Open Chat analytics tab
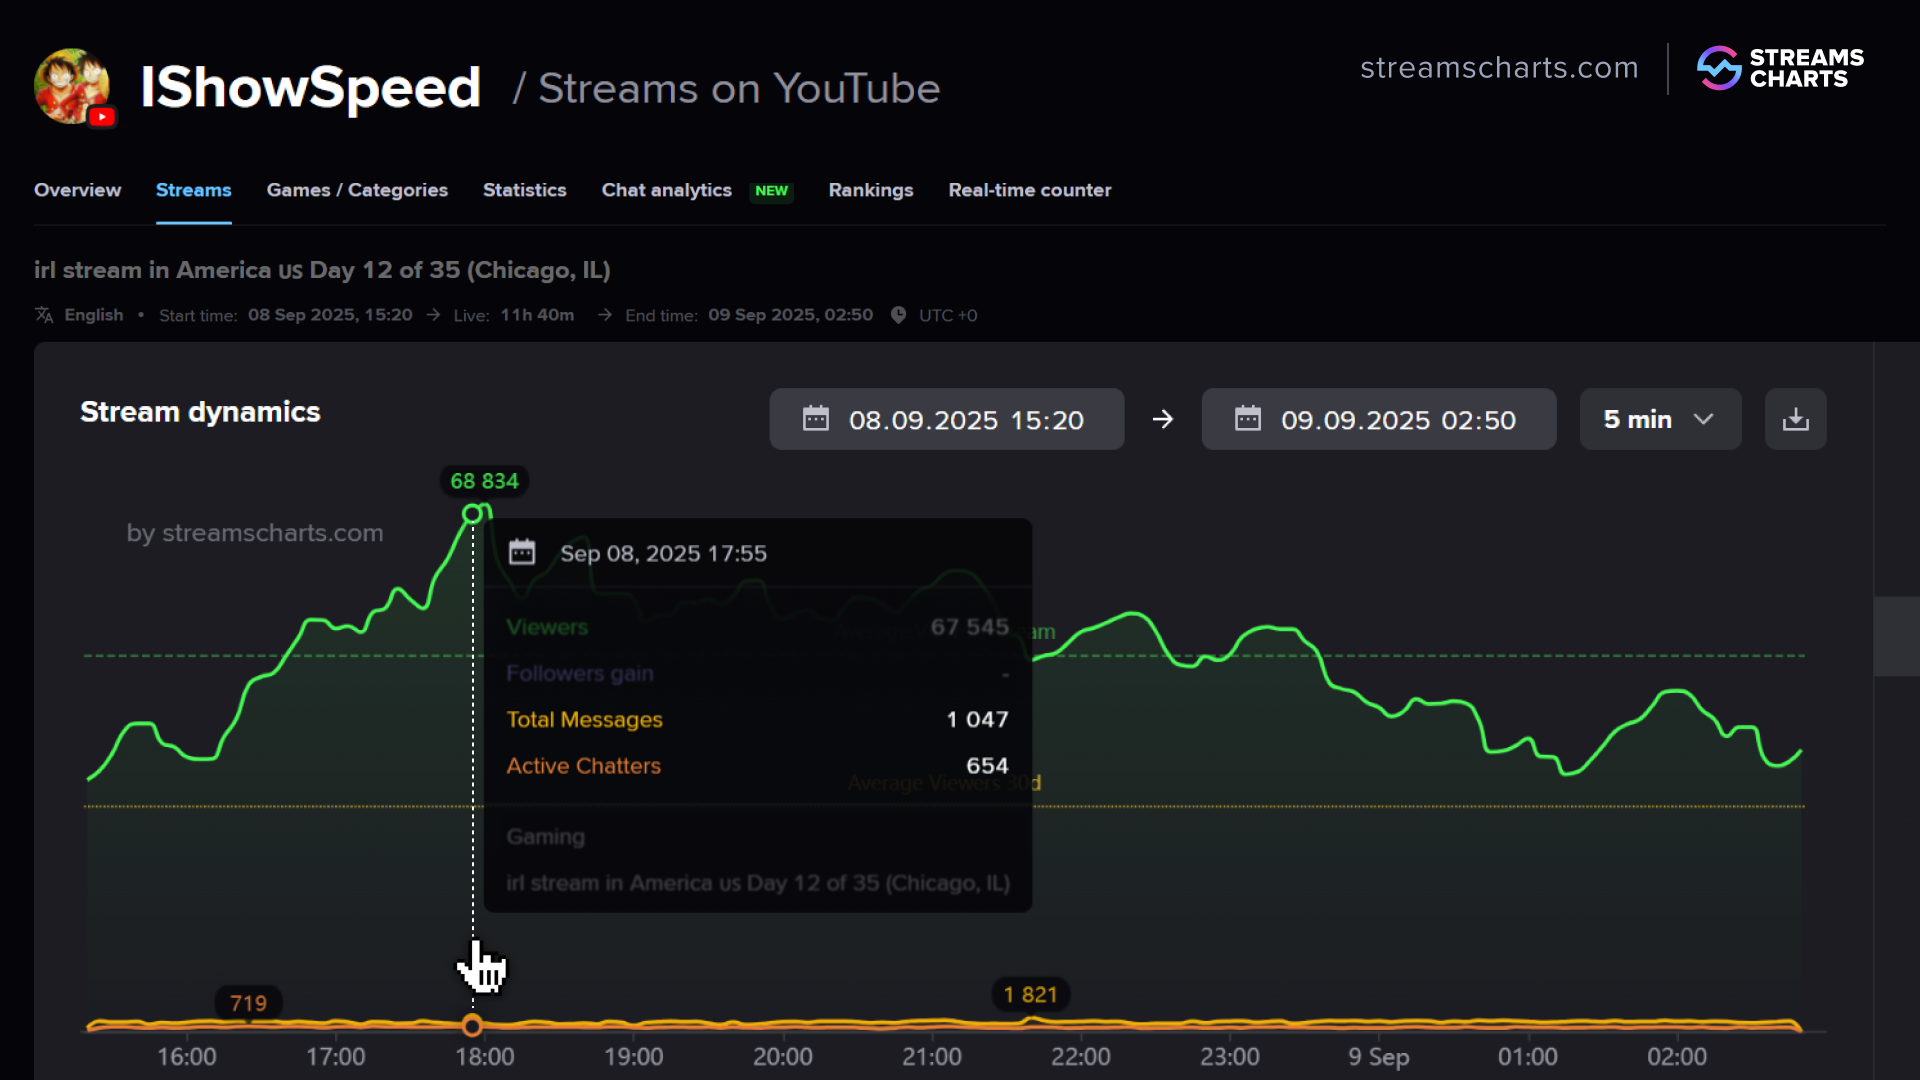The height and width of the screenshot is (1080, 1920). (667, 190)
